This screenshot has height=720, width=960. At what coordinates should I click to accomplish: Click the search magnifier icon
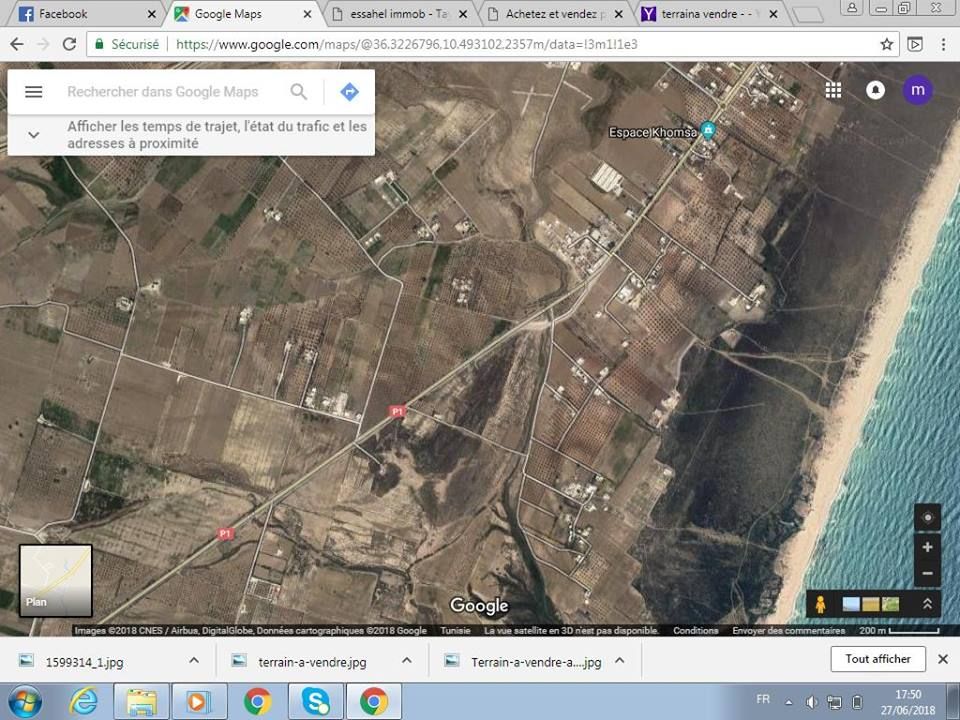pyautogui.click(x=299, y=92)
